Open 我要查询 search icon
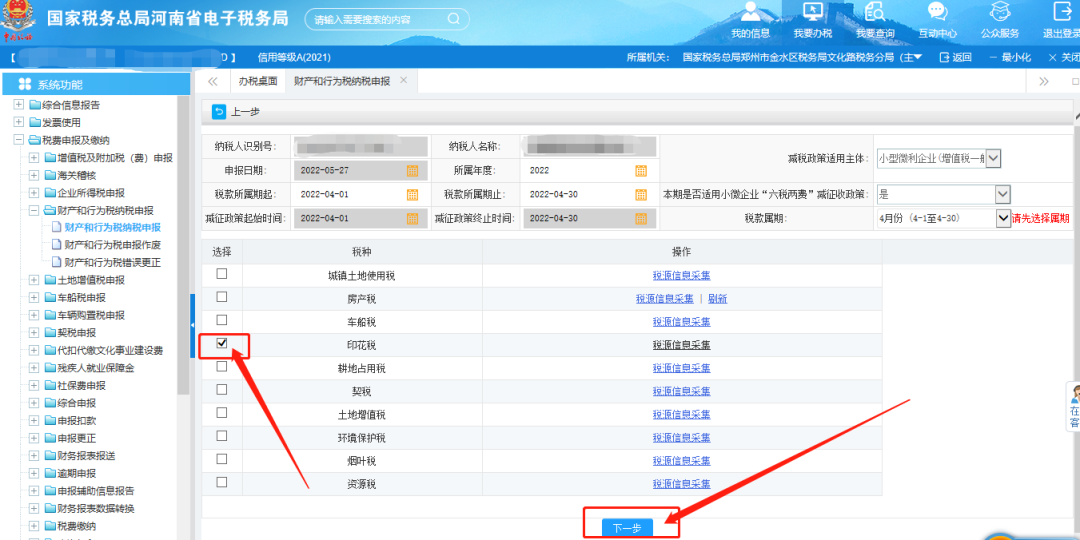 pyautogui.click(x=875, y=12)
